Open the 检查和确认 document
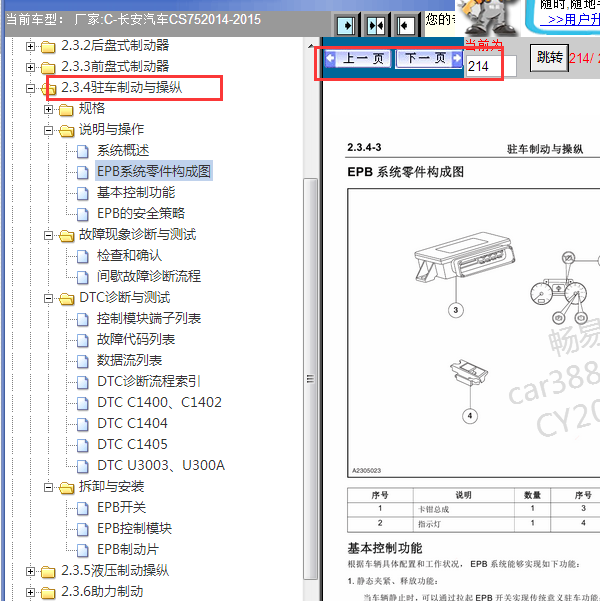This screenshot has height=601, width=600. [x=129, y=256]
